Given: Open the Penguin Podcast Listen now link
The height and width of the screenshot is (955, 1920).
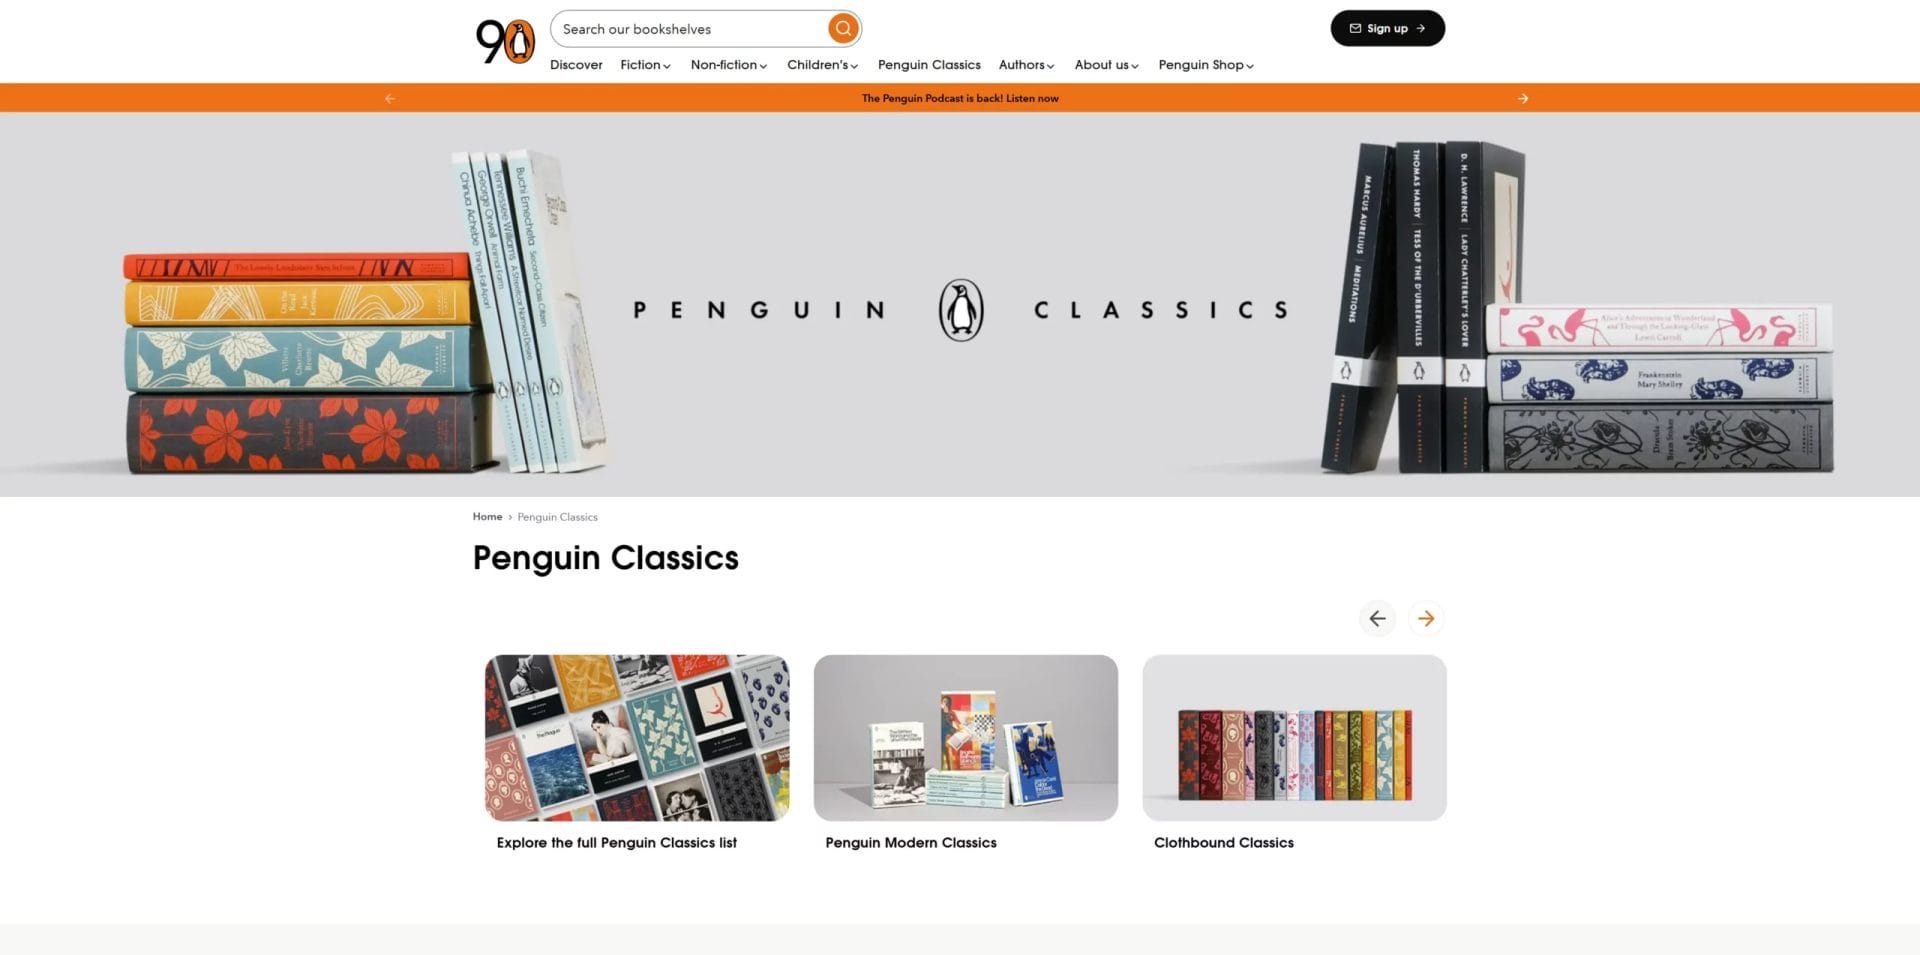Looking at the screenshot, I should click(x=960, y=98).
